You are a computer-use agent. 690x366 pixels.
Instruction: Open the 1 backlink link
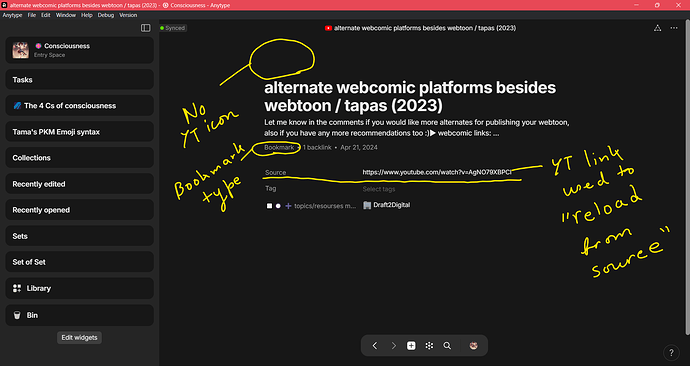(x=317, y=147)
